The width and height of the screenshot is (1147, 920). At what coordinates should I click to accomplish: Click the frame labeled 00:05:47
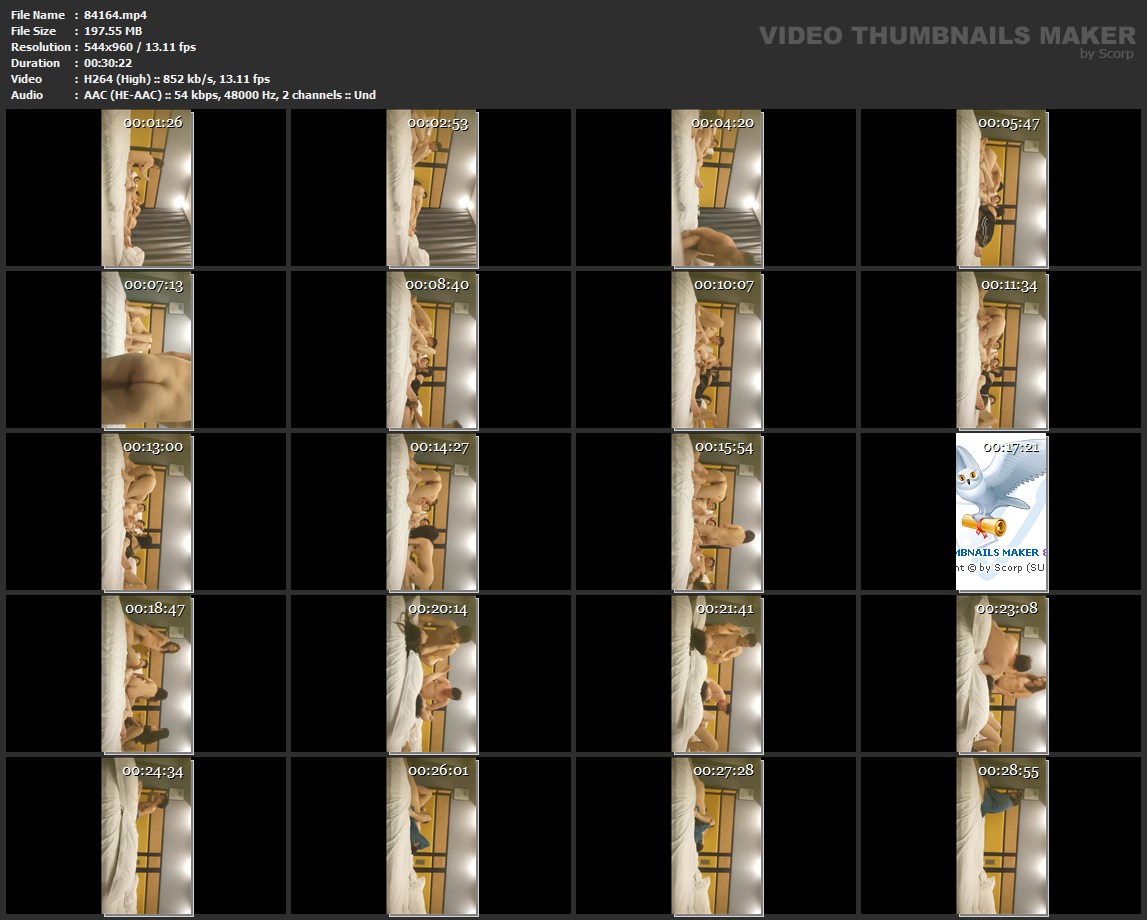pyautogui.click(x=1002, y=188)
